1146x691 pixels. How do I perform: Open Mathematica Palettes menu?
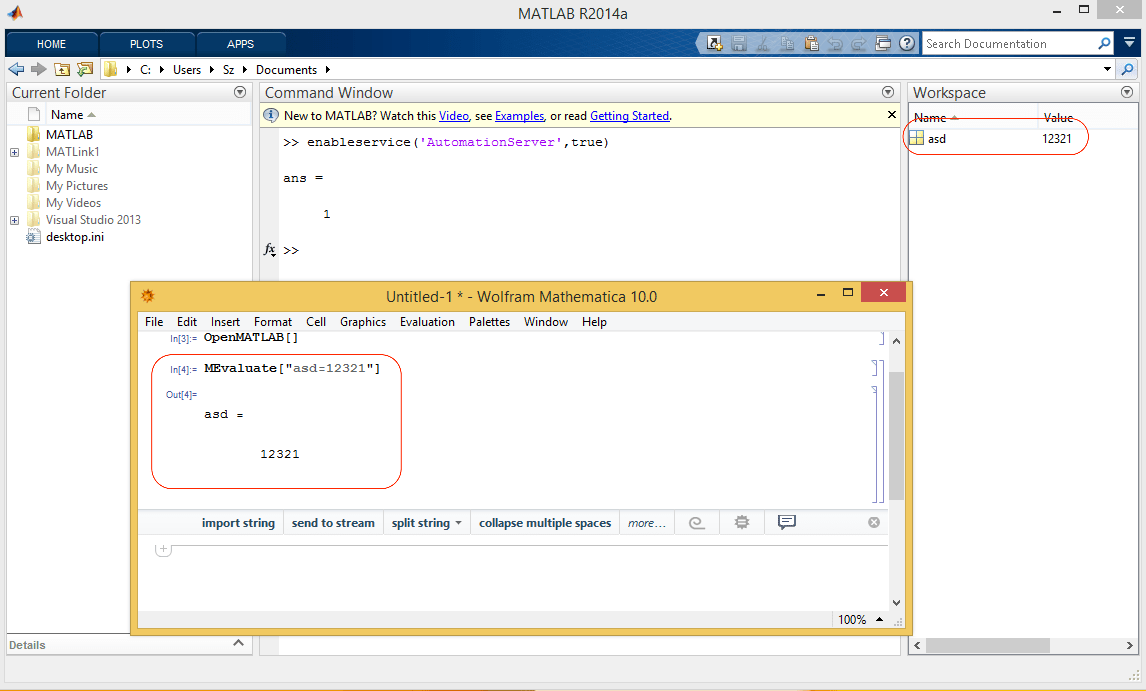pyautogui.click(x=489, y=322)
